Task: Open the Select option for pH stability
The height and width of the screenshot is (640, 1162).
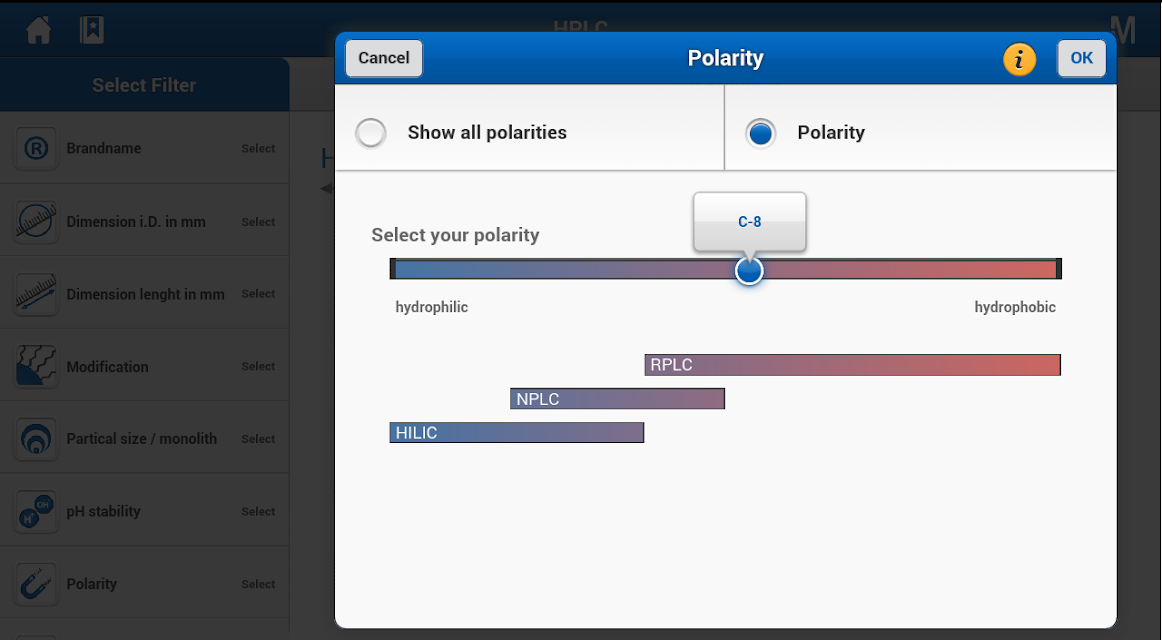Action: [258, 512]
